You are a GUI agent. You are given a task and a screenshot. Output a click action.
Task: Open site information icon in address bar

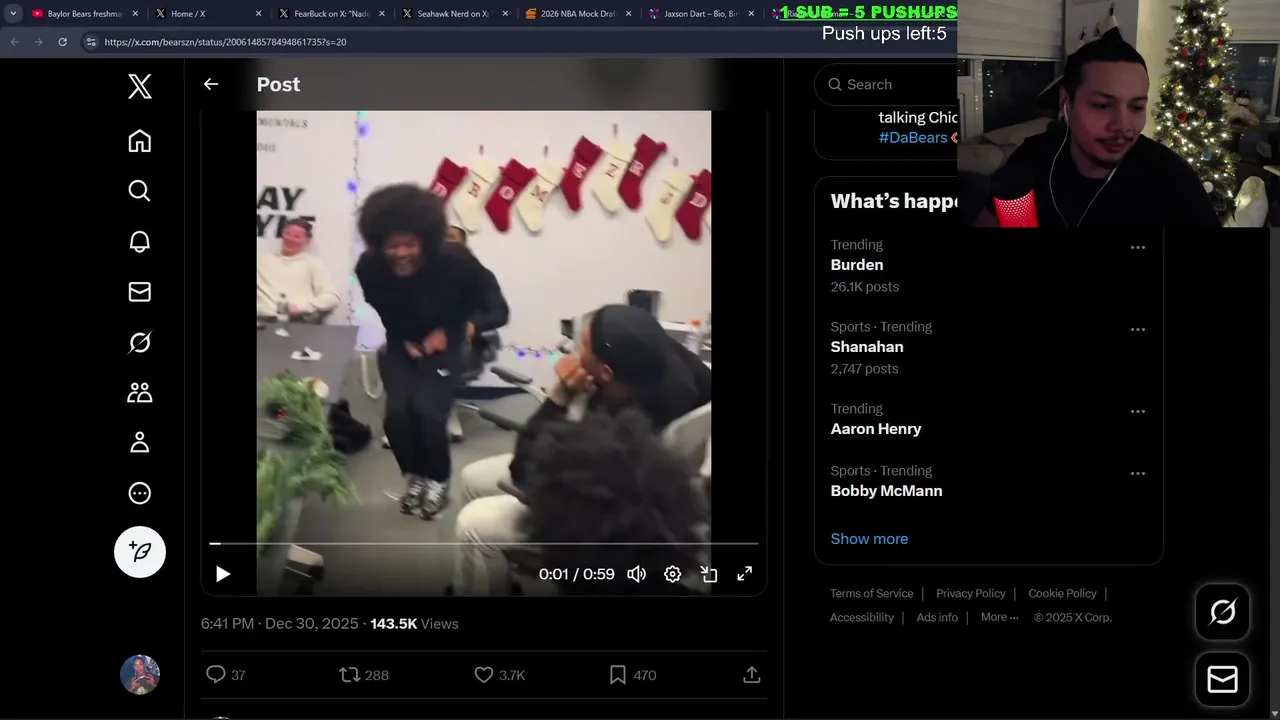point(91,42)
